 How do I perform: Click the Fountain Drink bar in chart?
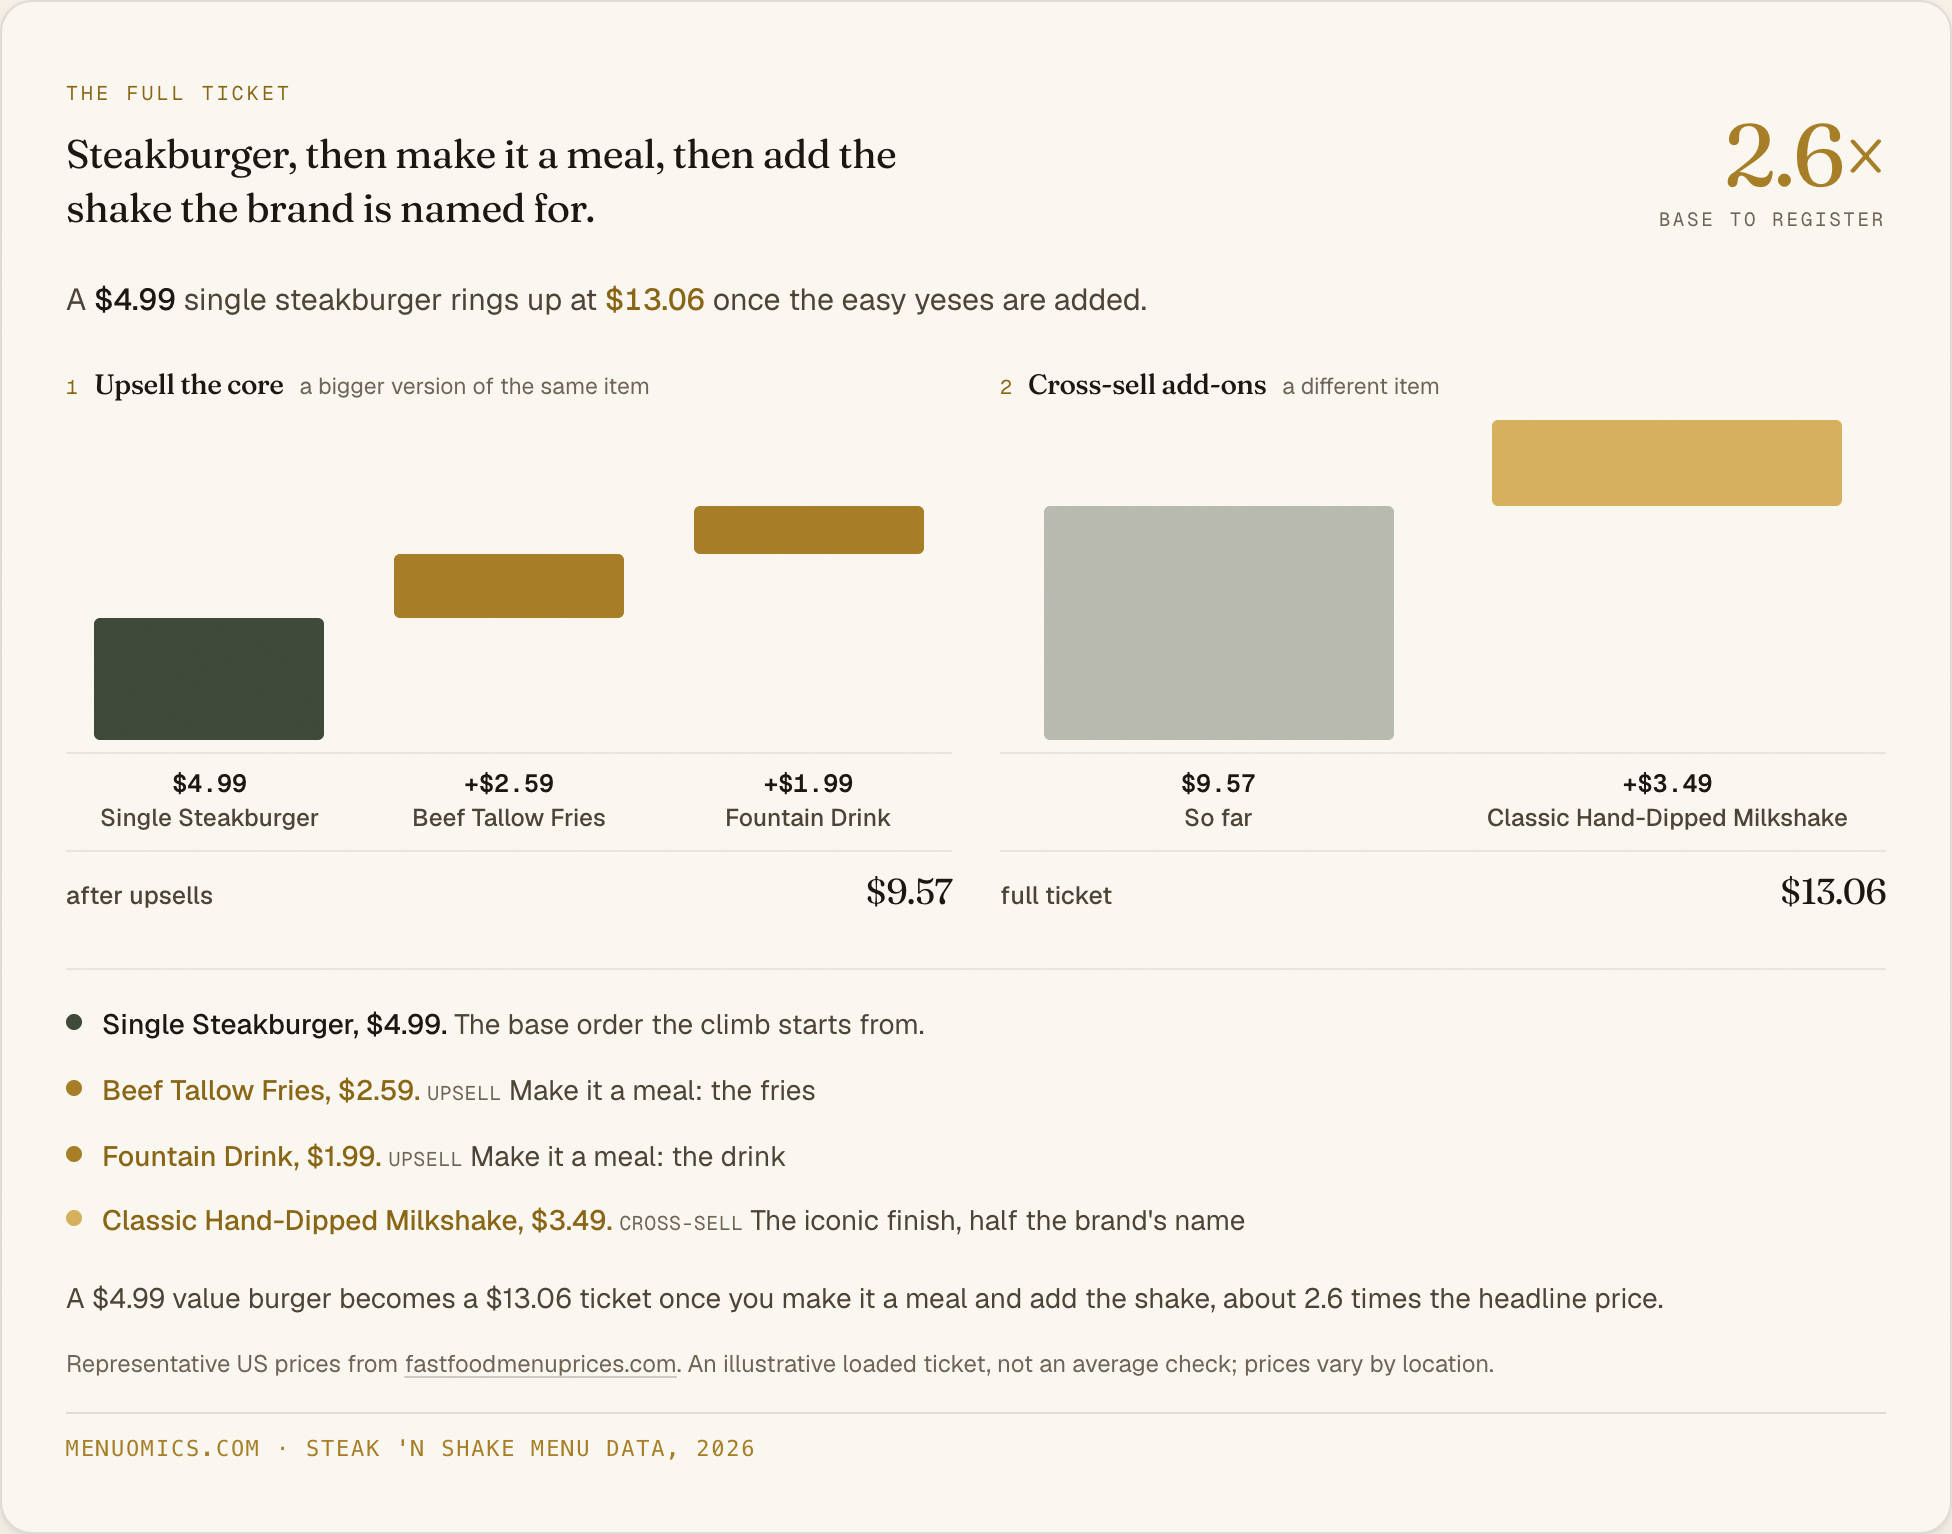pos(809,530)
